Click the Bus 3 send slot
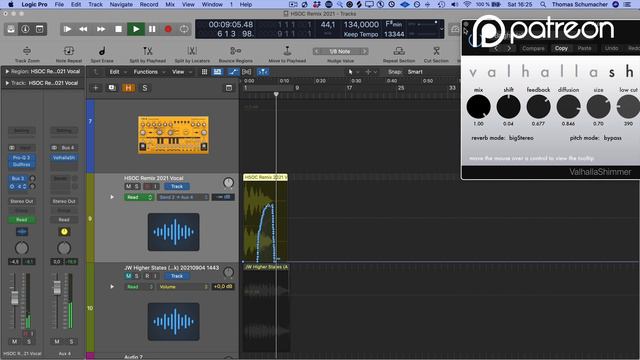640x360 pixels. pos(18,178)
